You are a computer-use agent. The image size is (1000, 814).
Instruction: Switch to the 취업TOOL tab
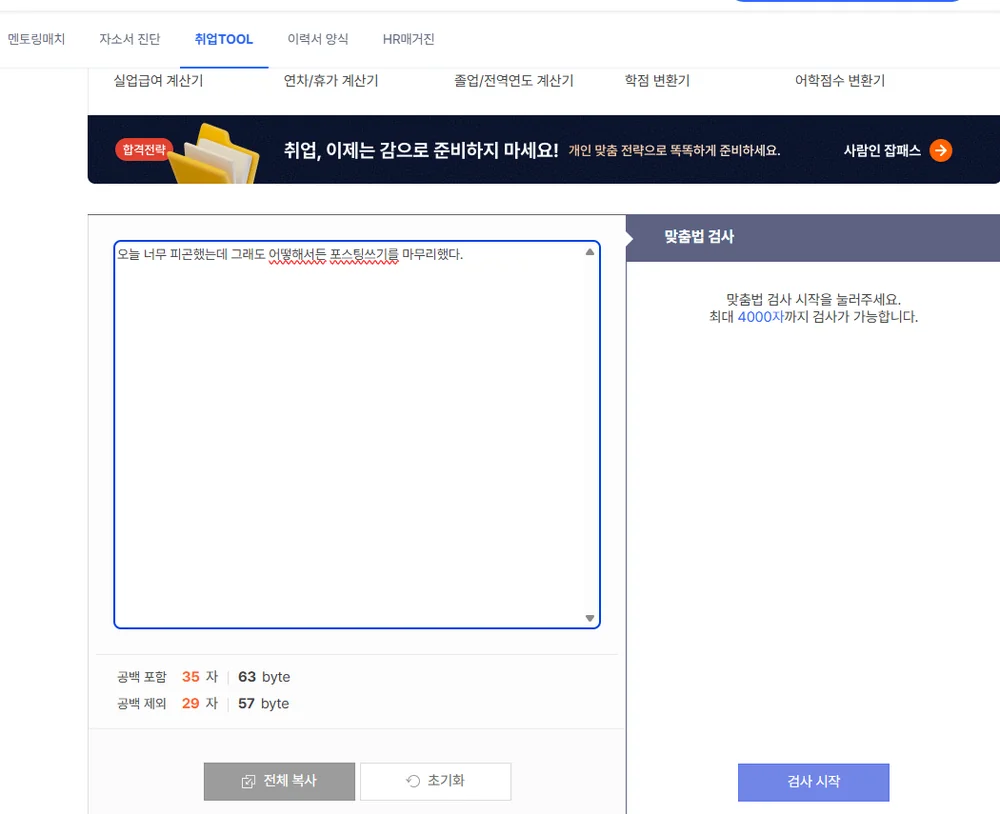pyautogui.click(x=223, y=40)
